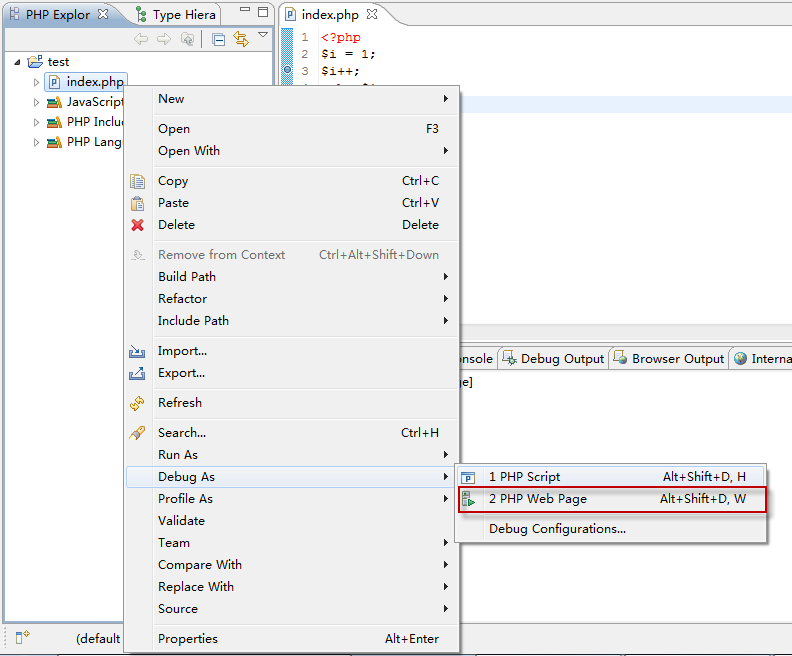The height and width of the screenshot is (656, 792).
Task: Click the red Delete icon
Action: point(138,225)
